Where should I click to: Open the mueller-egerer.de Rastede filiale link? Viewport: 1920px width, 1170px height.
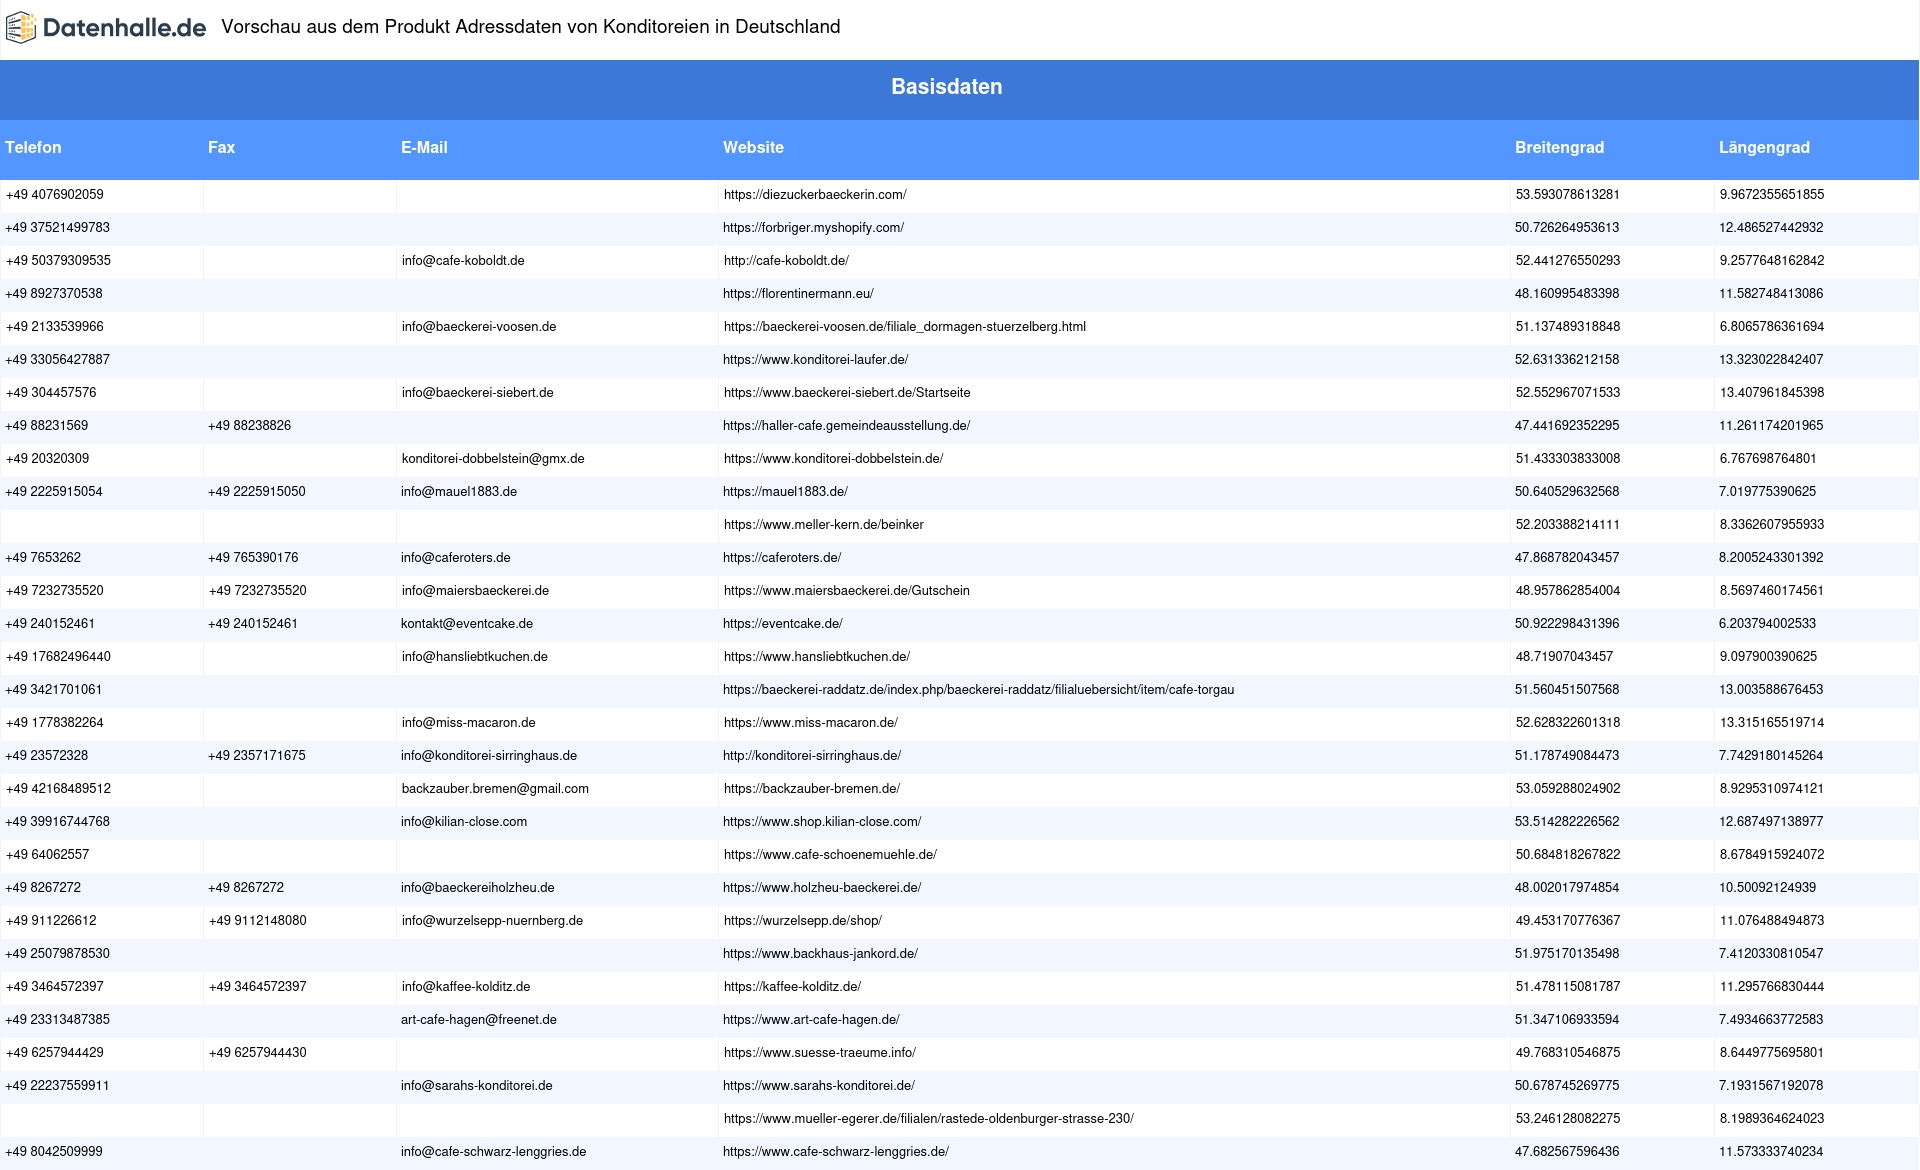point(929,1119)
